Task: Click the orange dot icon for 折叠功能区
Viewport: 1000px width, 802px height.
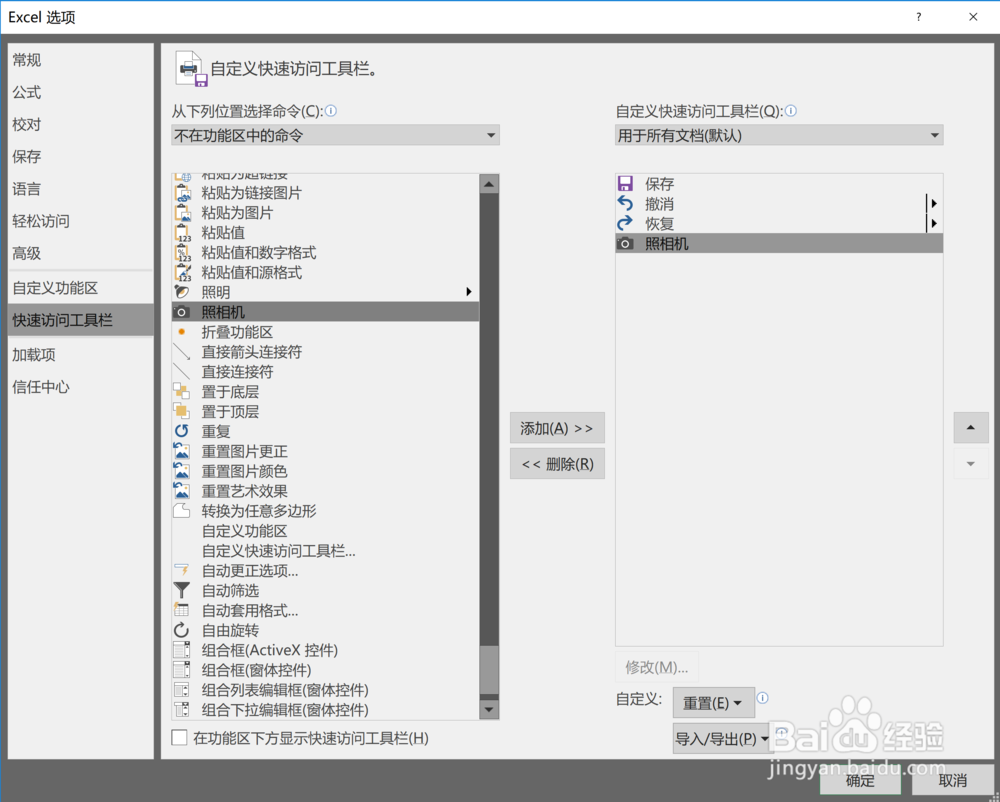Action: coord(182,332)
